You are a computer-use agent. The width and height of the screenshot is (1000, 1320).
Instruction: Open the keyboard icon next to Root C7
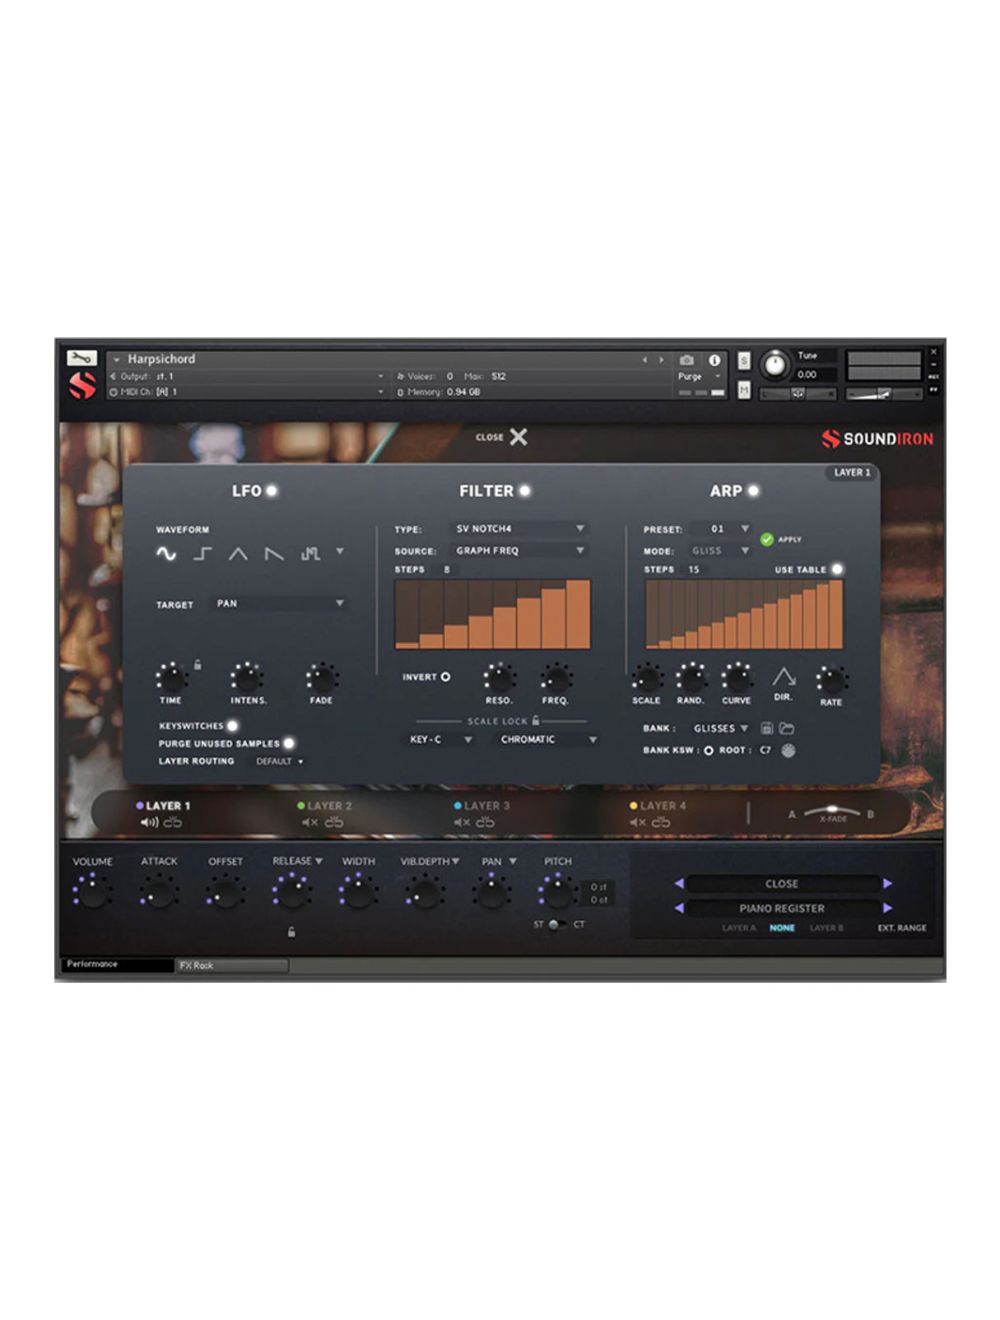[788, 750]
